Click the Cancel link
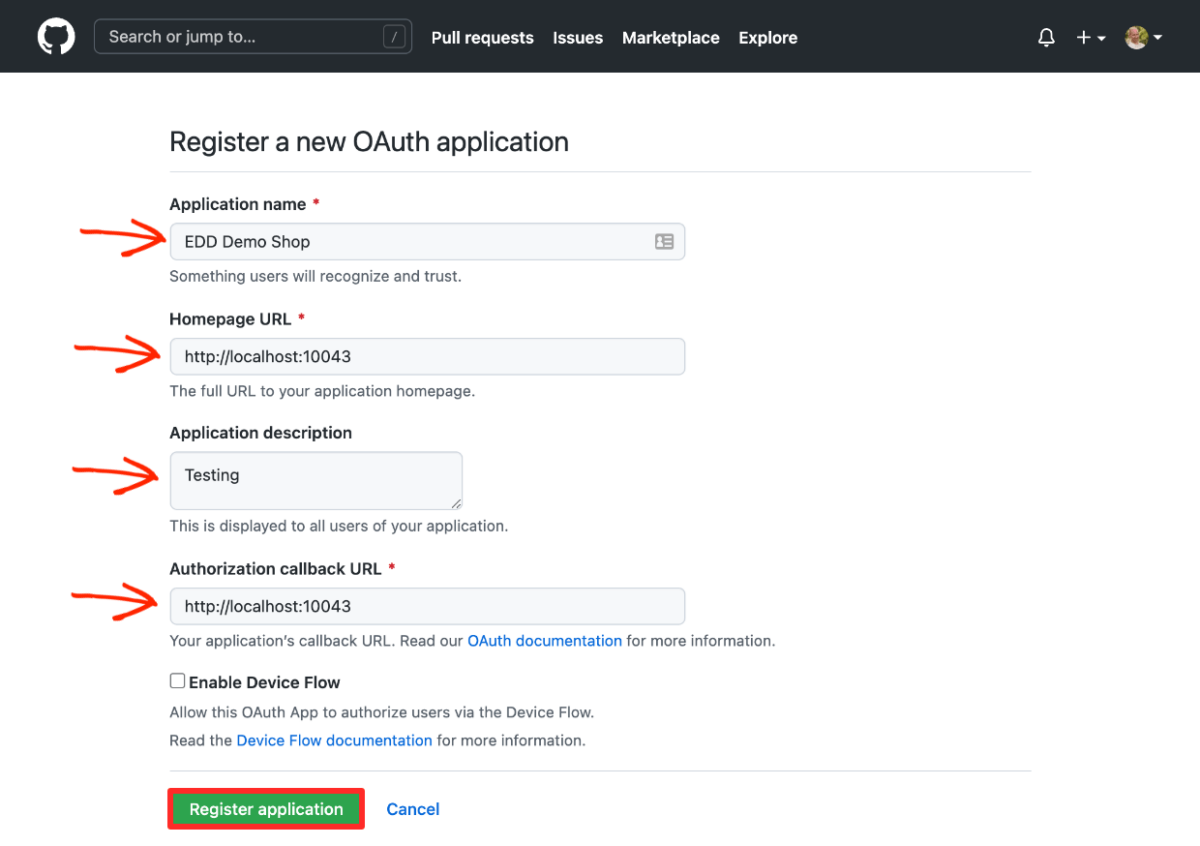Screen dimensions: 1200x846 413,809
